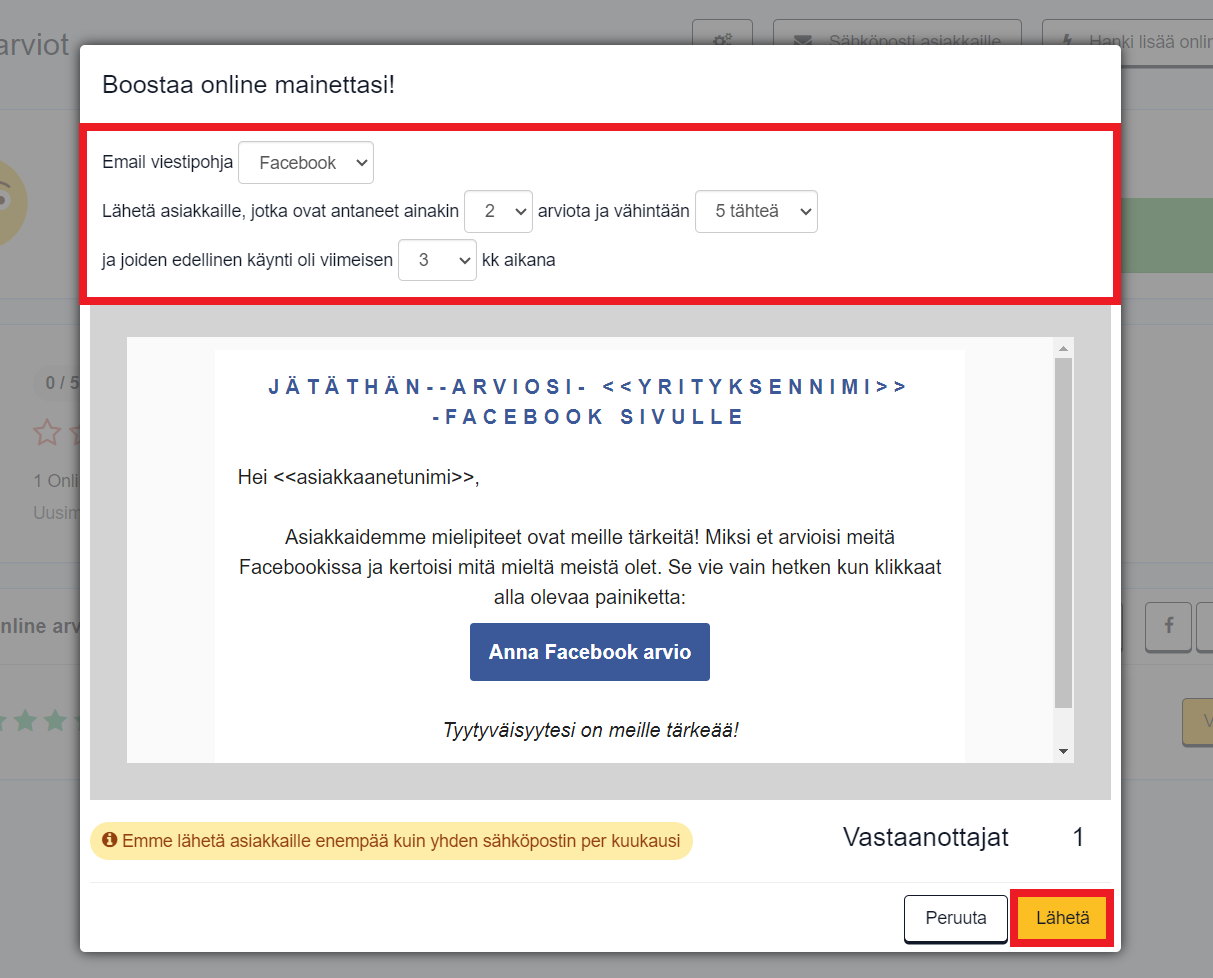Click the 'Tyytyväisyytesi on meille tärkeää!' line

point(590,729)
